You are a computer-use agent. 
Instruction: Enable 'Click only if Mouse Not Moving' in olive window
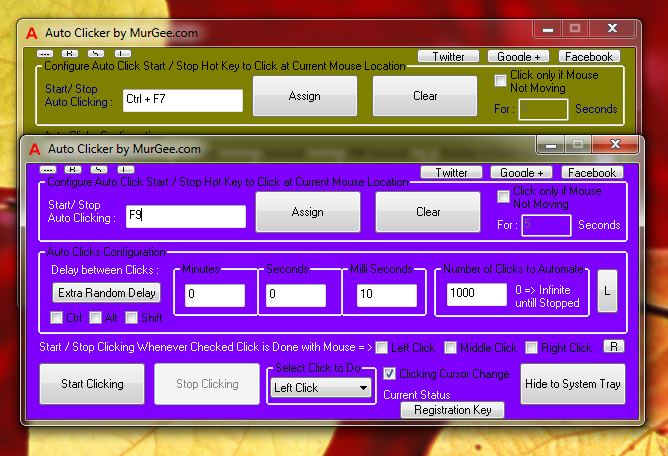(501, 81)
